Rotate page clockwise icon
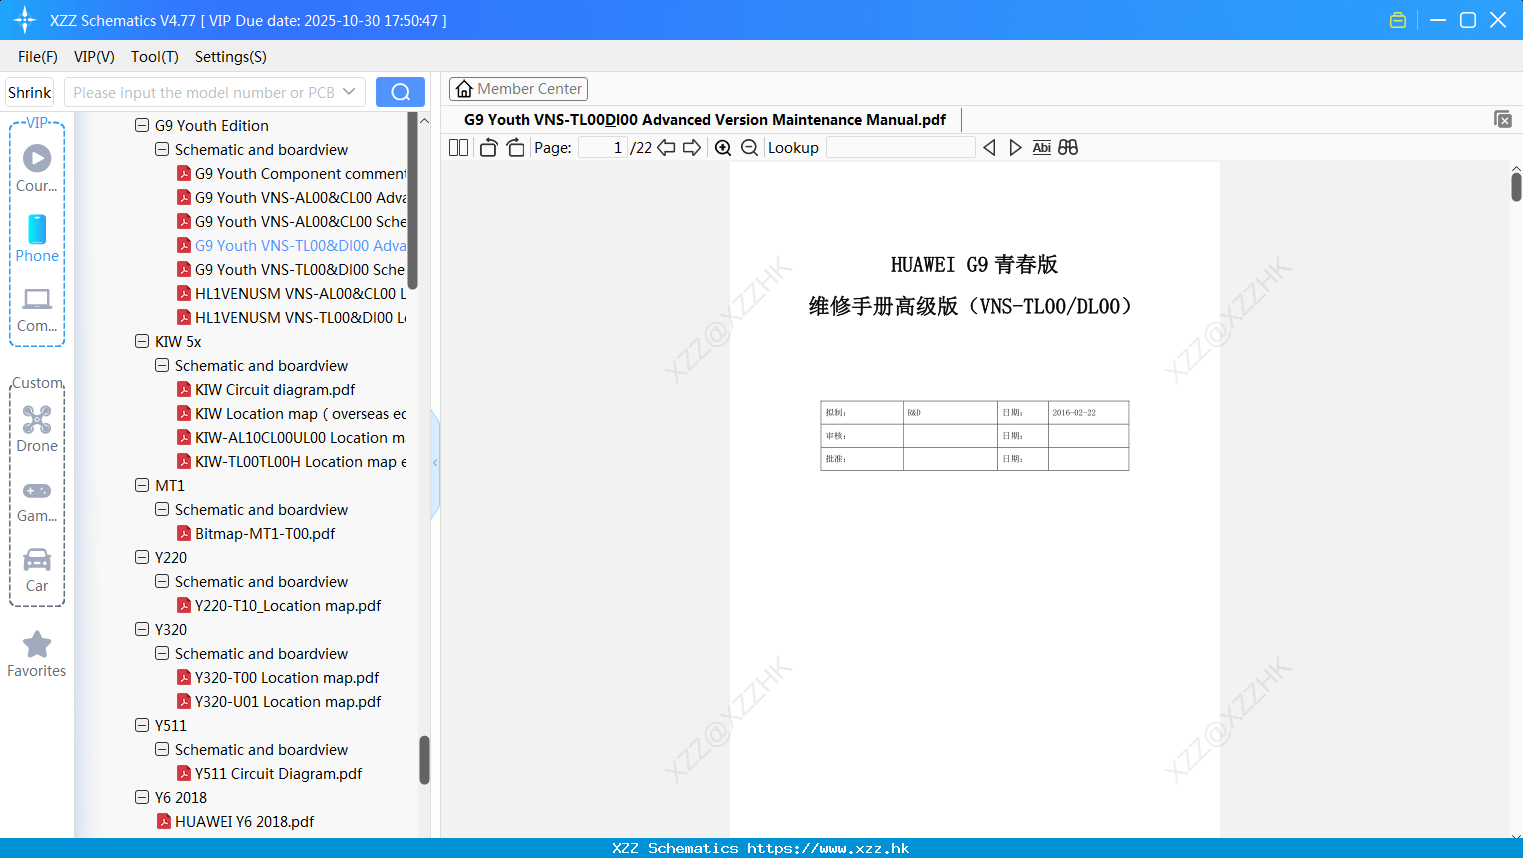 515,147
